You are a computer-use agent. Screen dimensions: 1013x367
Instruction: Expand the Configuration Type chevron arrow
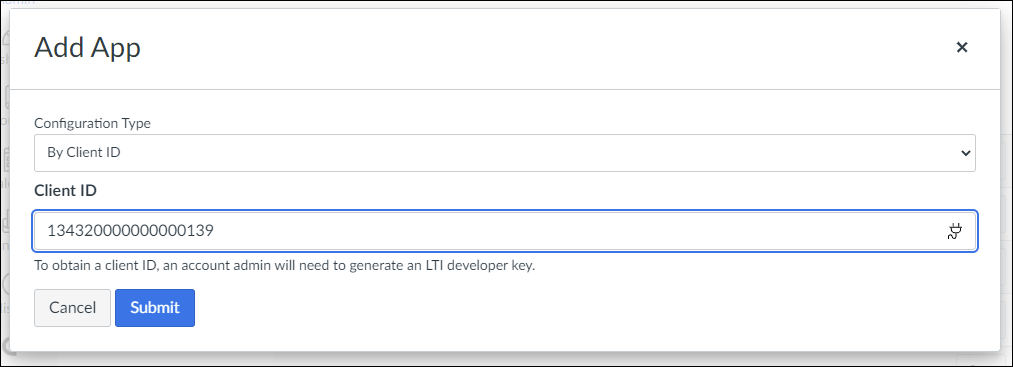[x=965, y=153]
